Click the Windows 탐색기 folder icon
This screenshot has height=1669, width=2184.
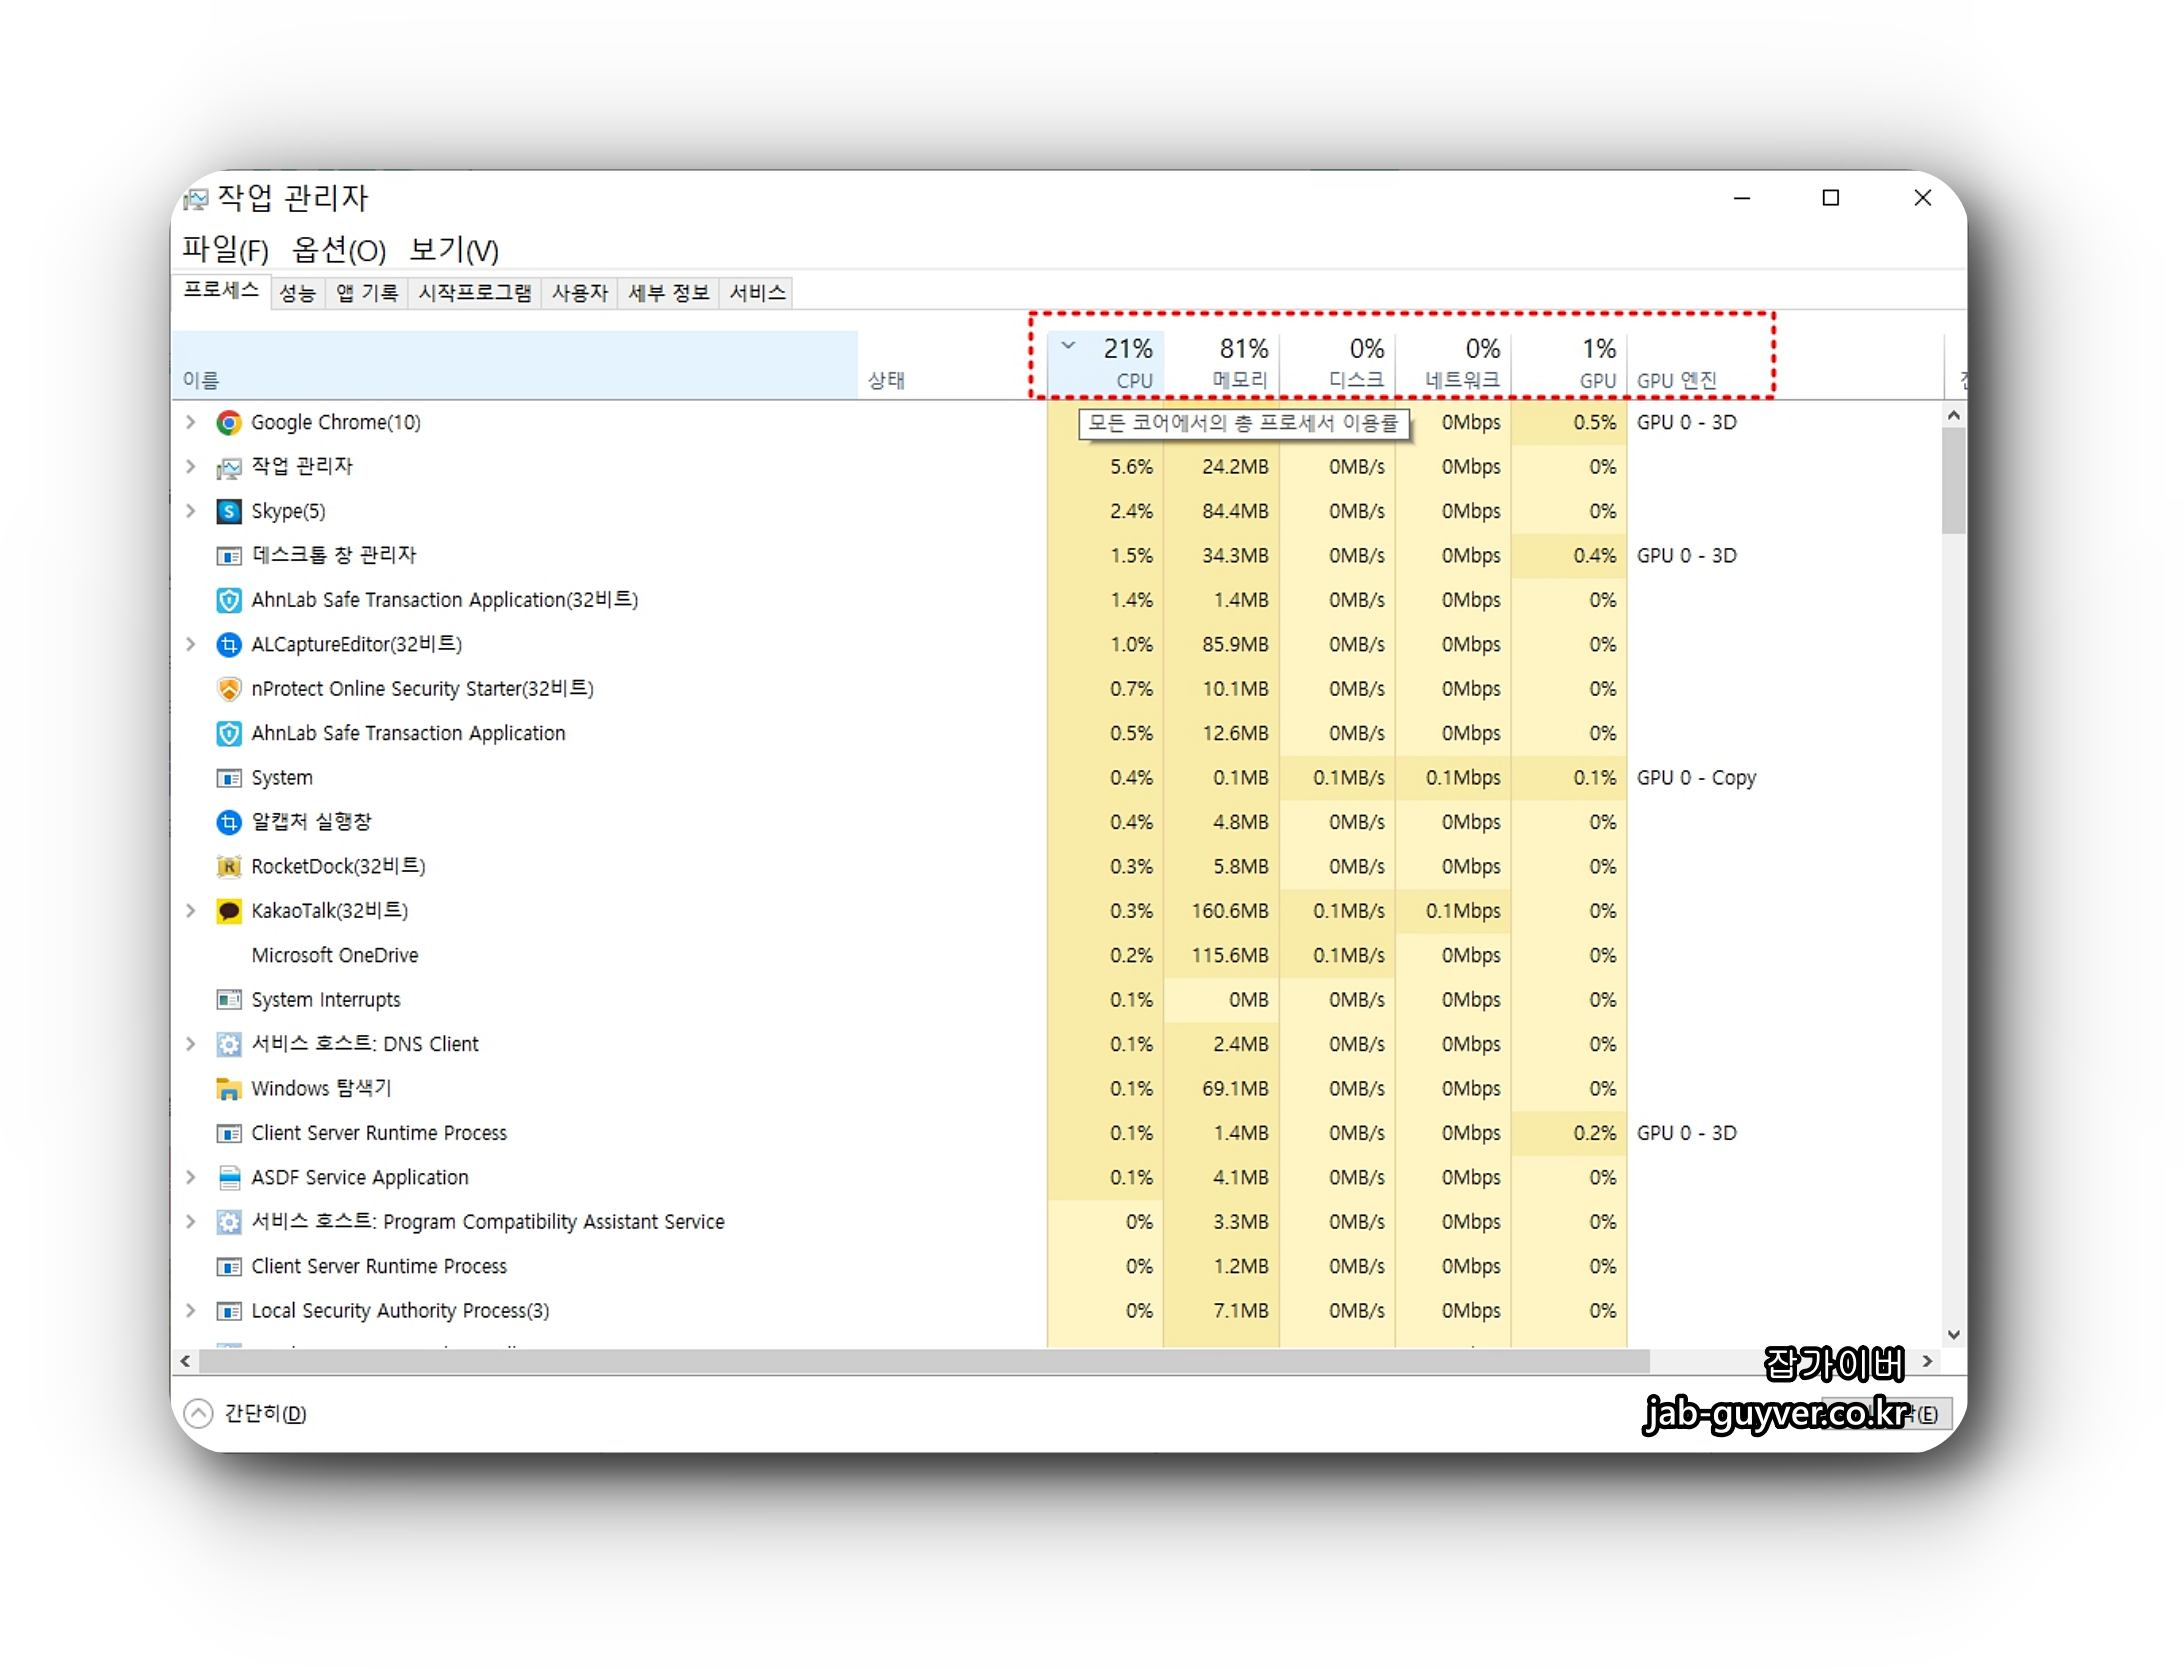229,1089
